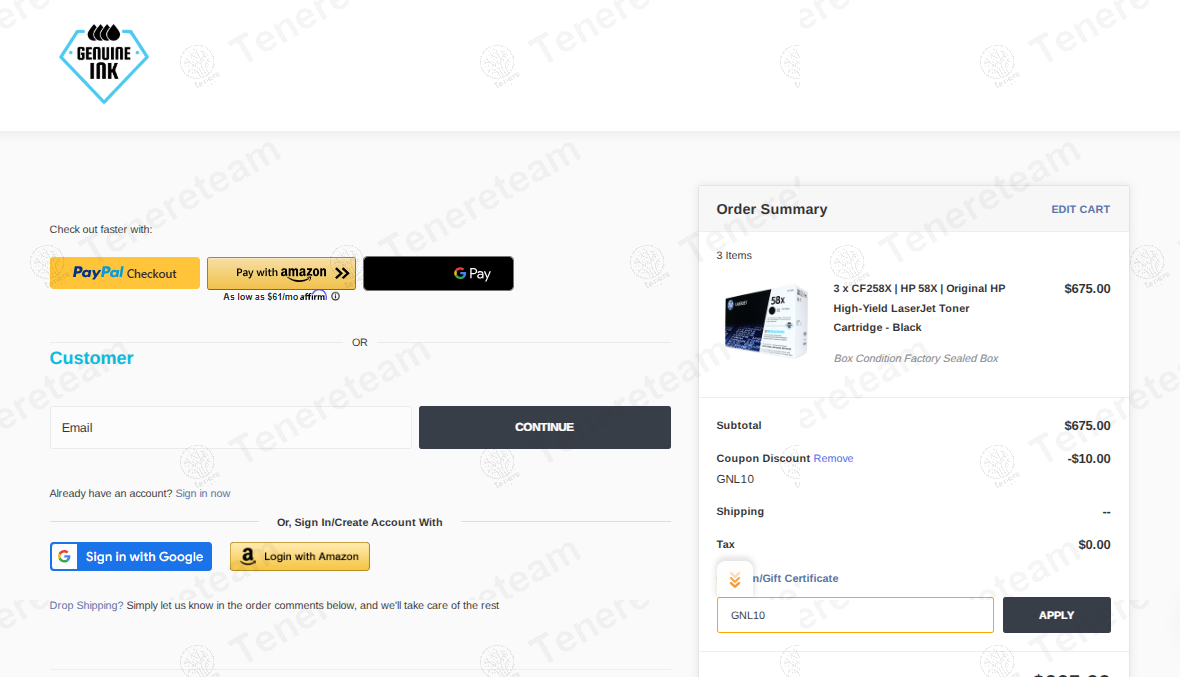Click the Genuine Ink logo
The width and height of the screenshot is (1180, 677).
click(104, 64)
